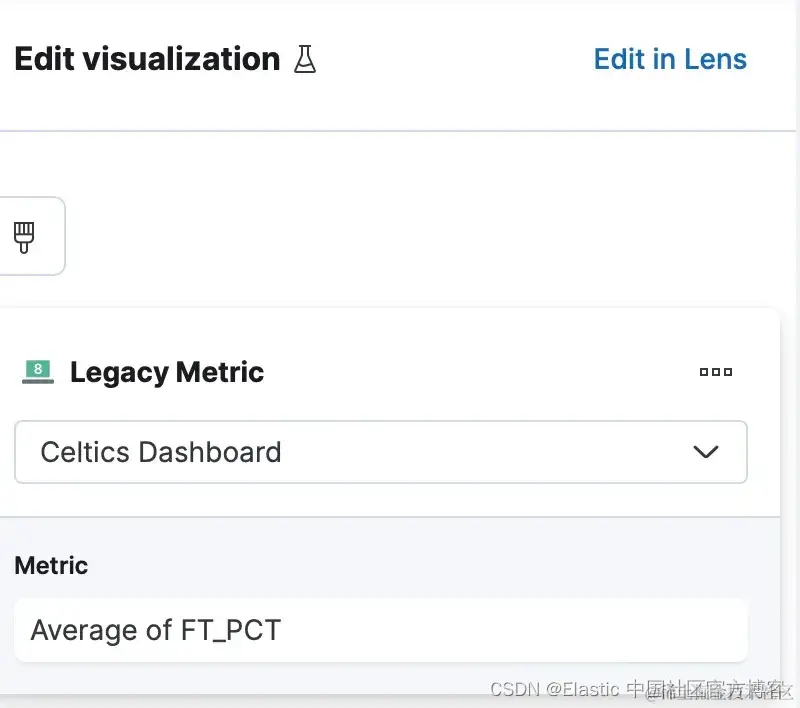
Task: Click the chevron arrow in the data view picker
Action: point(706,452)
